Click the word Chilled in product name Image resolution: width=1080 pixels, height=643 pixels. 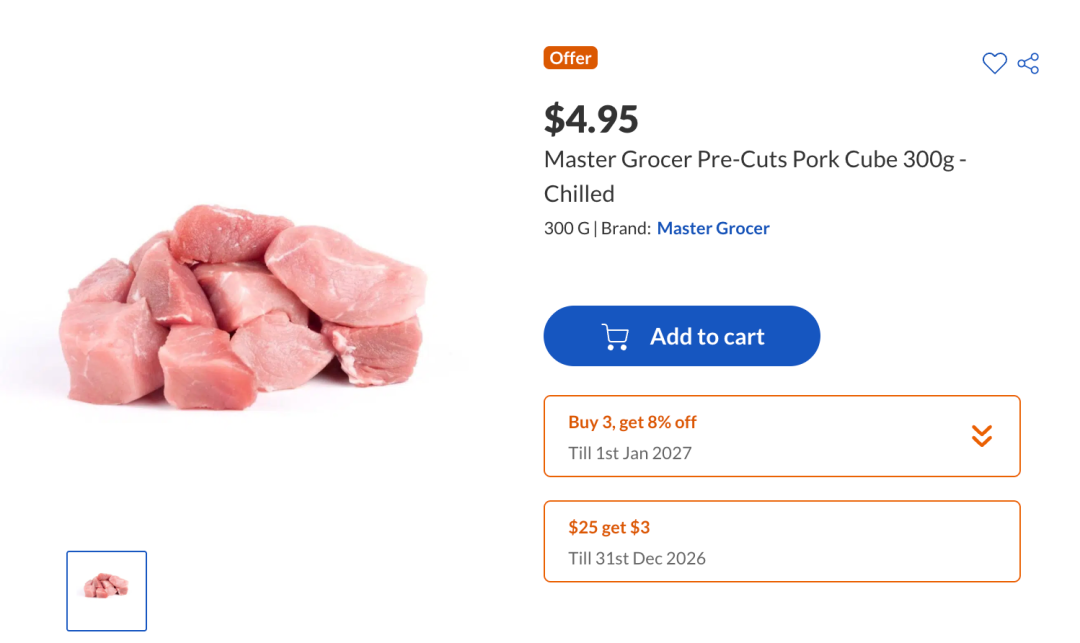pos(579,194)
